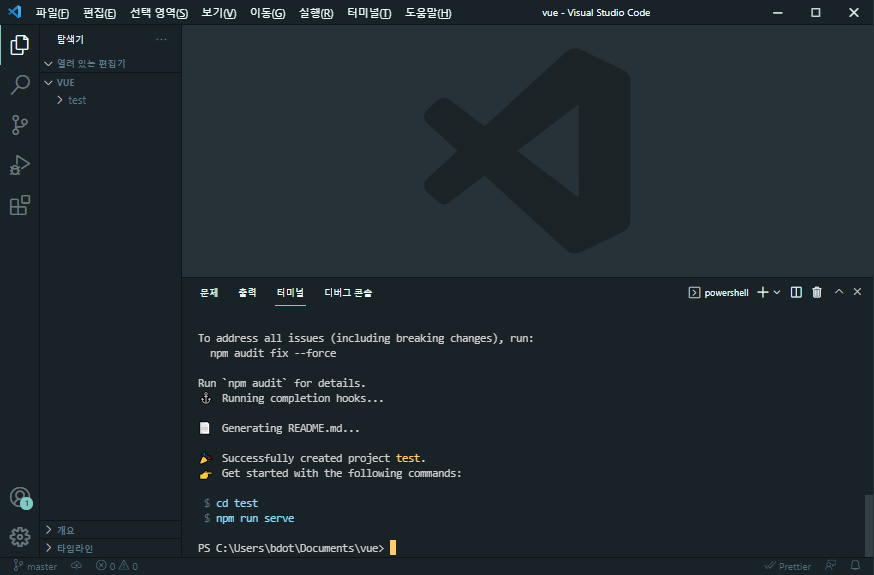
Task: Open the 선택 영역(S) menu
Action: pos(159,13)
